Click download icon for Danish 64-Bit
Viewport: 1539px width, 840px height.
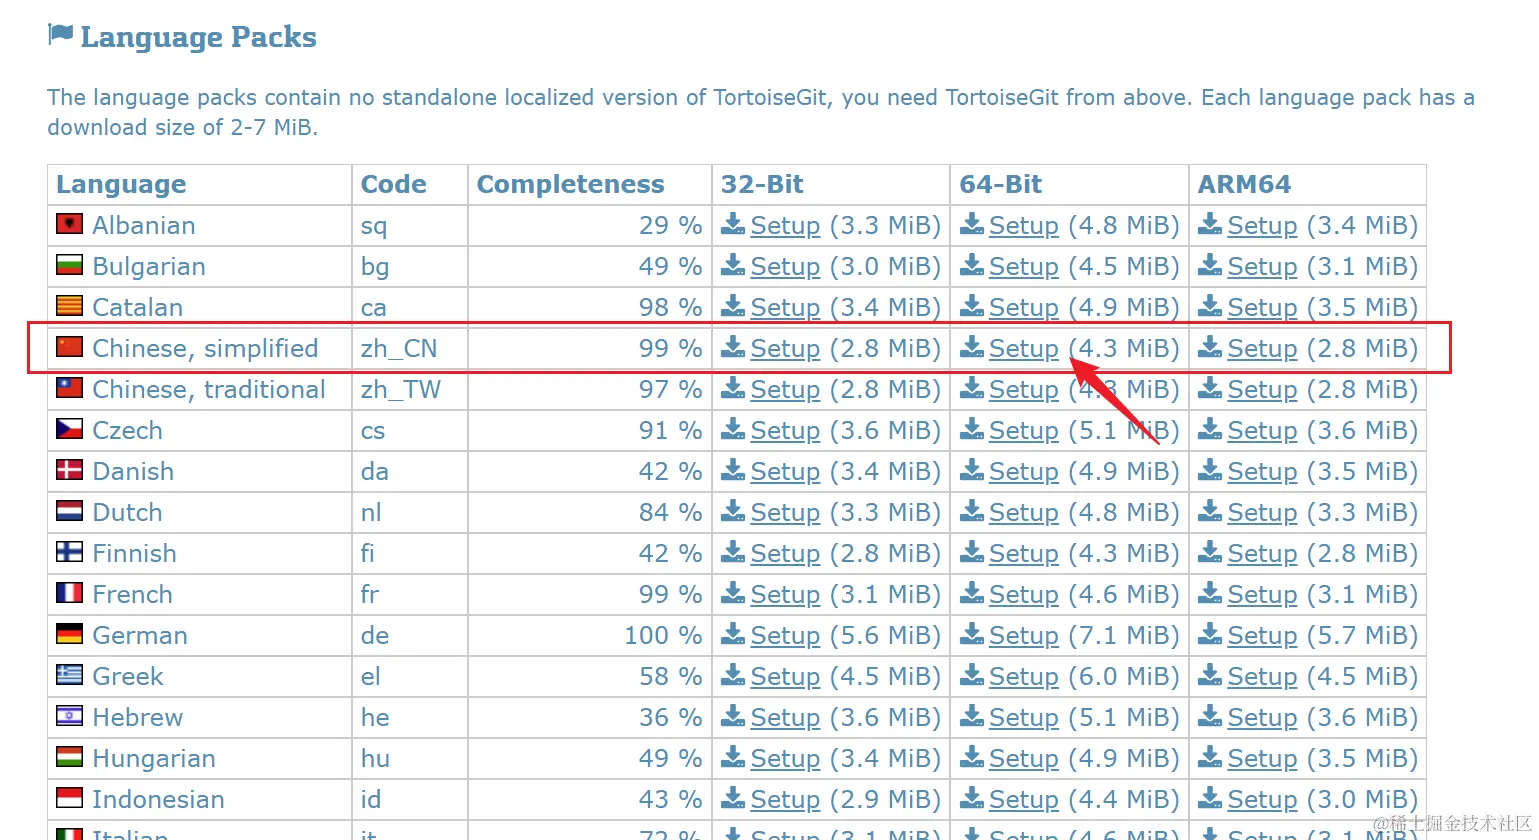972,470
